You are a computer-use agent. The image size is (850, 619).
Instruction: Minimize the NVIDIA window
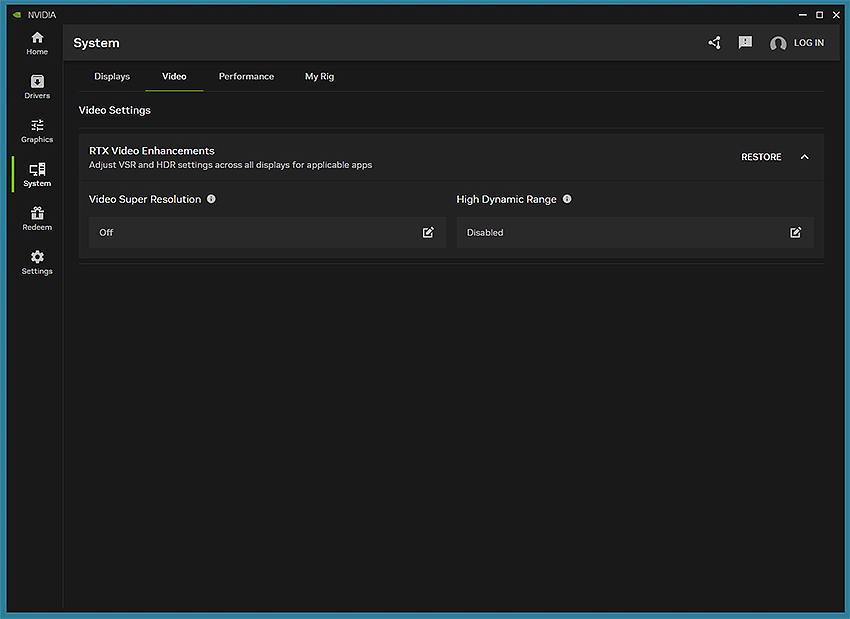tap(803, 15)
